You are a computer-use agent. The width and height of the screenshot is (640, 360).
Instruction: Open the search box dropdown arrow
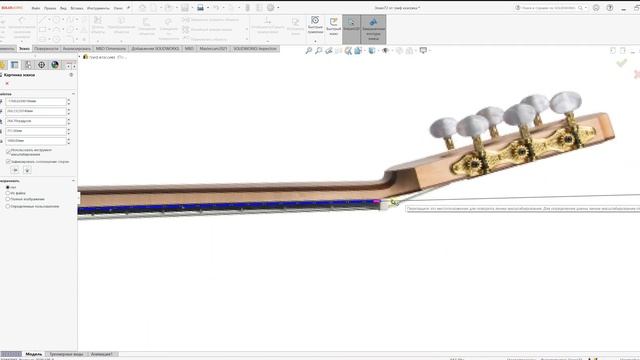click(586, 8)
